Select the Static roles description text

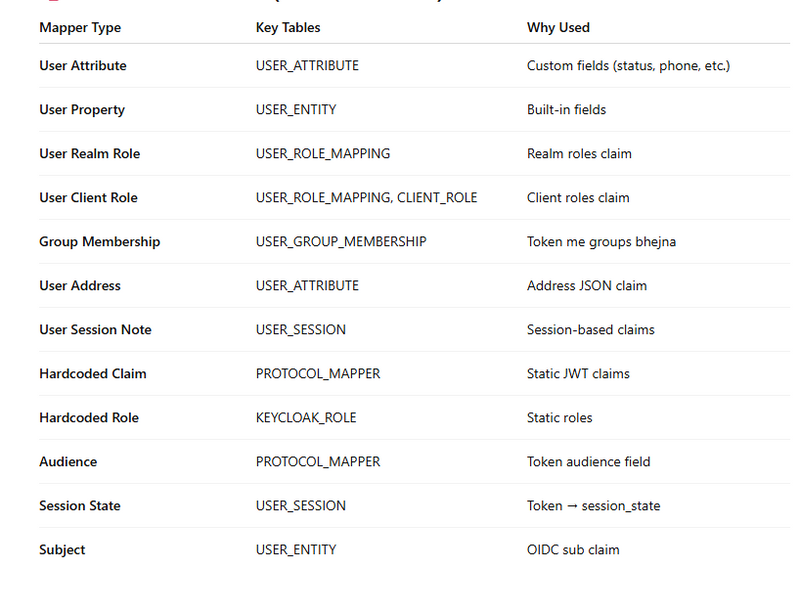tap(559, 418)
